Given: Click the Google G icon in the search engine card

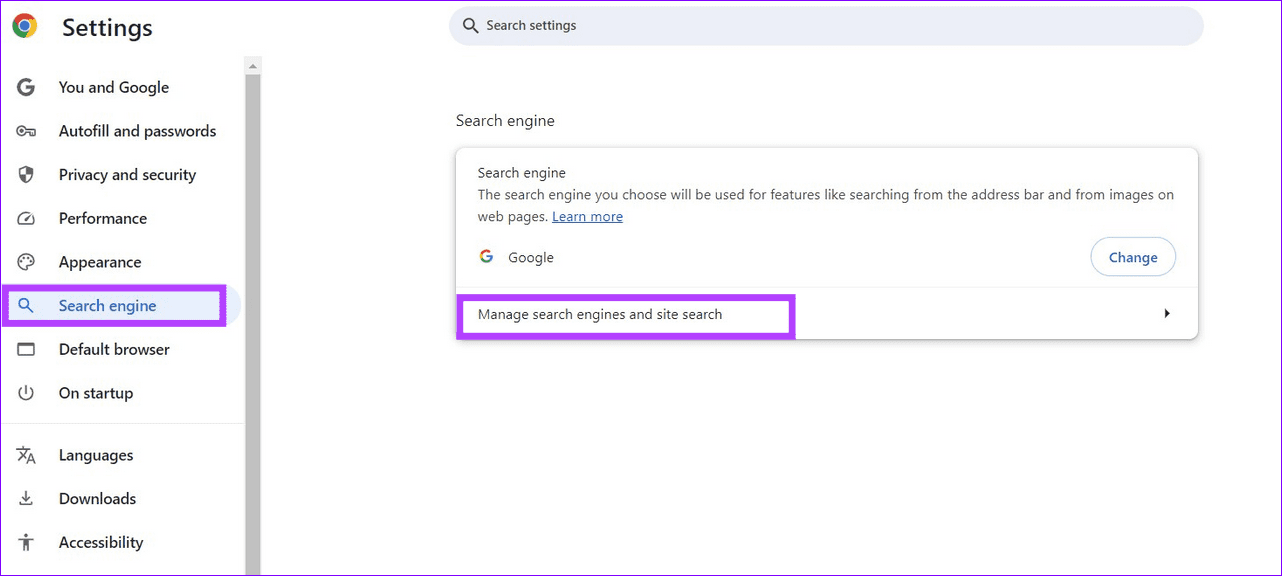Looking at the screenshot, I should tap(486, 256).
